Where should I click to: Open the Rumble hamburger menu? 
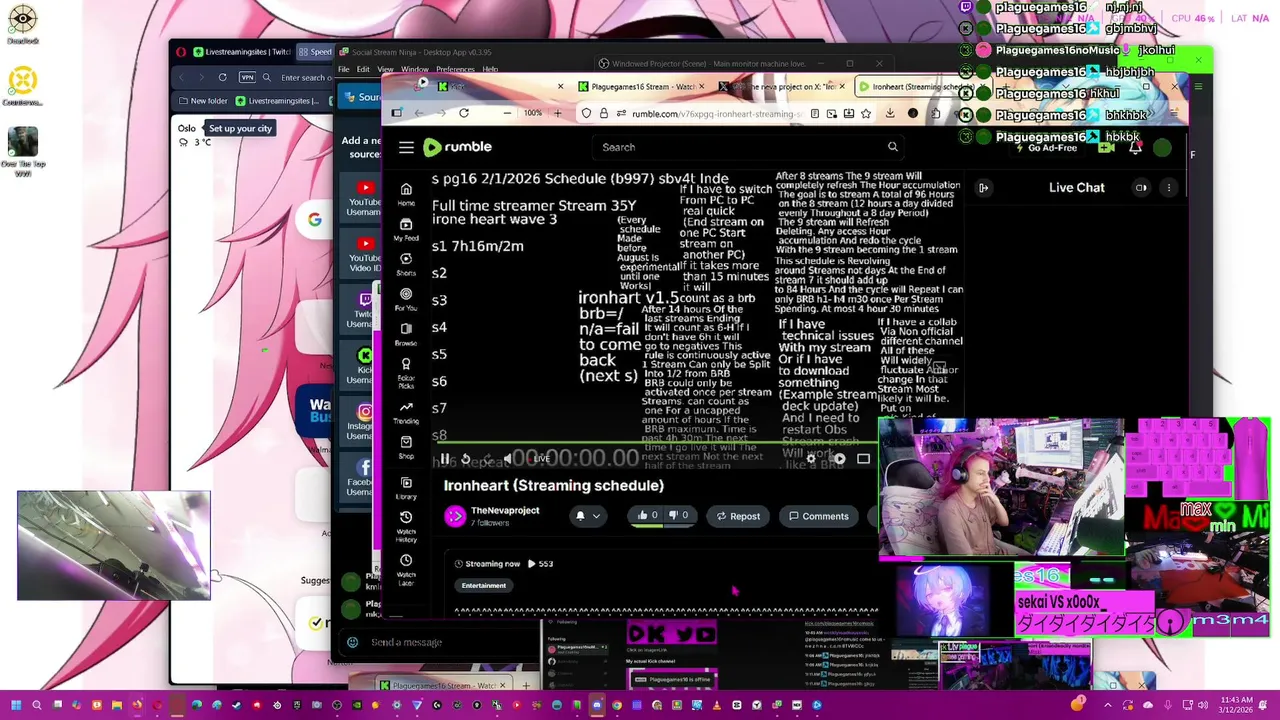406,147
